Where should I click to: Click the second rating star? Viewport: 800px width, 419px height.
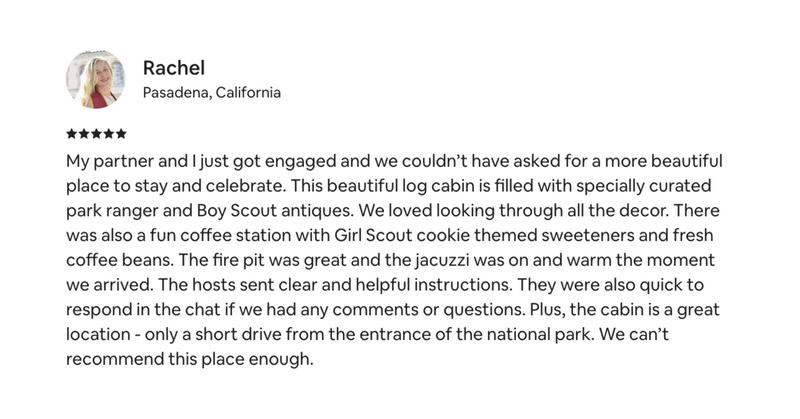click(x=84, y=134)
